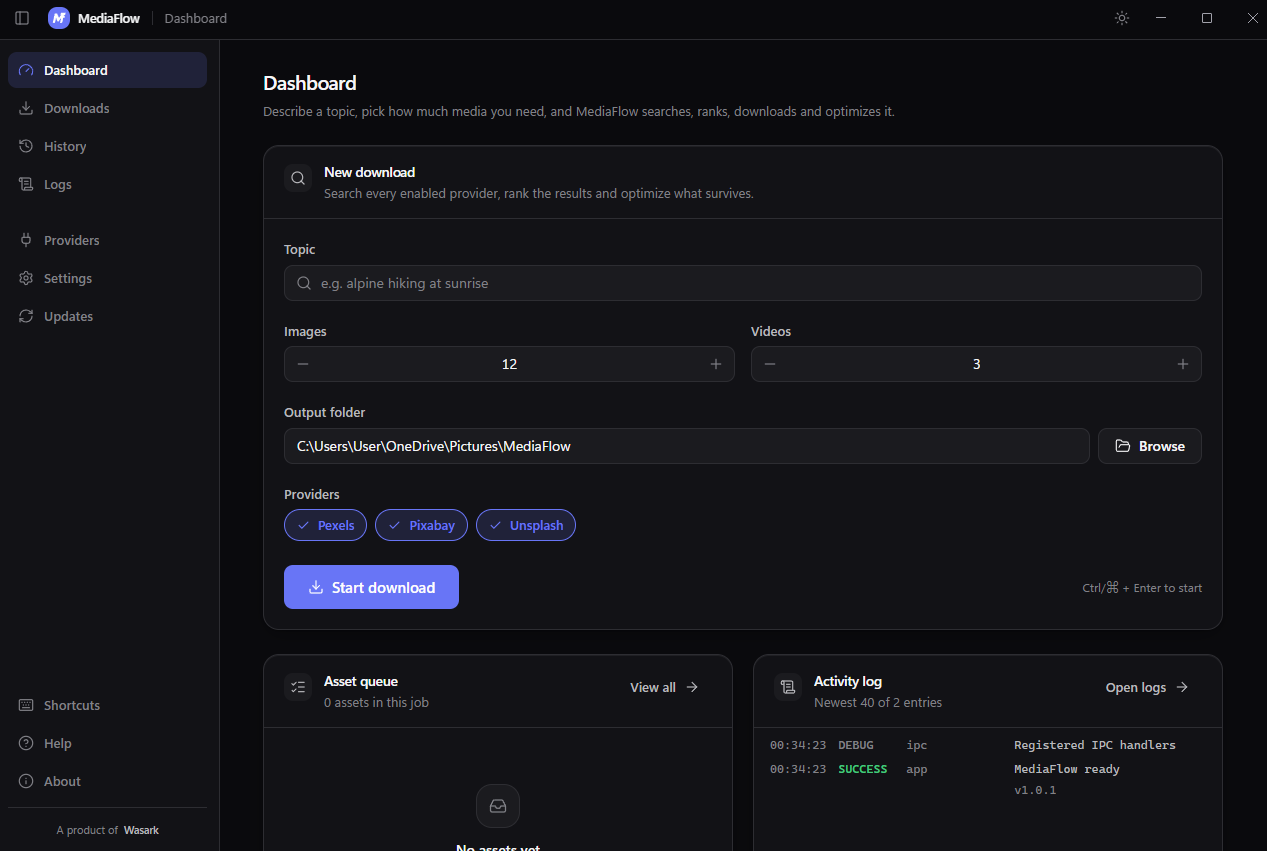Click the 'Registered IPC handlers' log entry
1267x851 pixels.
[x=1095, y=745]
